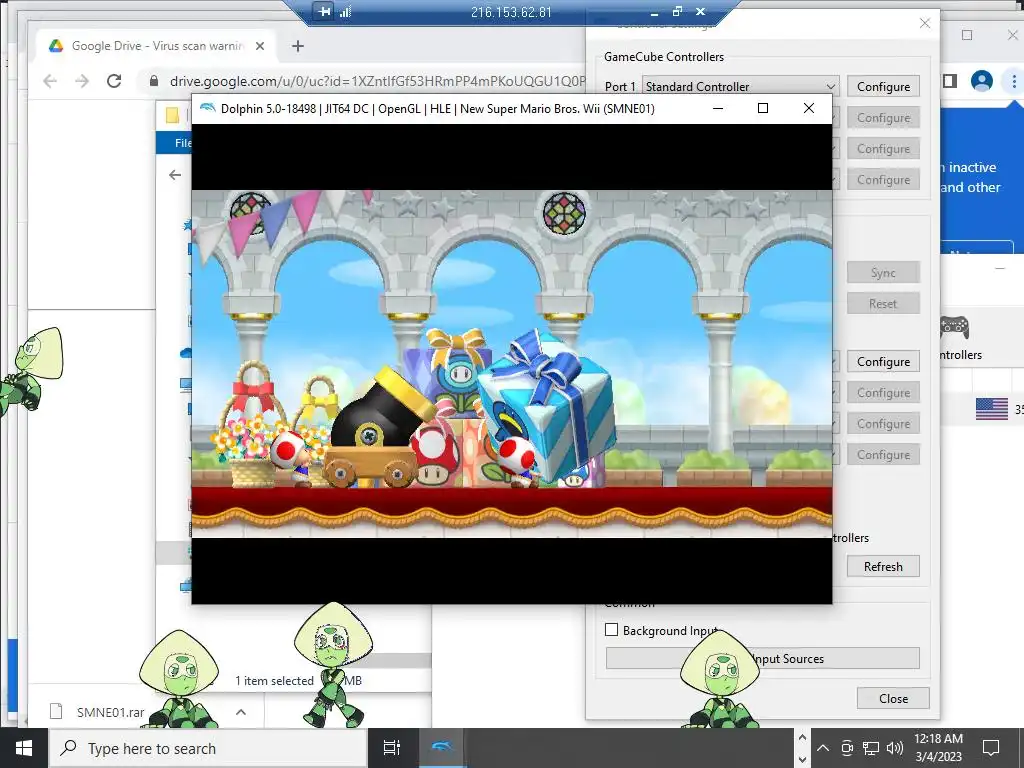
Task: Open Chrome three-dot menu
Action: click(x=1014, y=81)
